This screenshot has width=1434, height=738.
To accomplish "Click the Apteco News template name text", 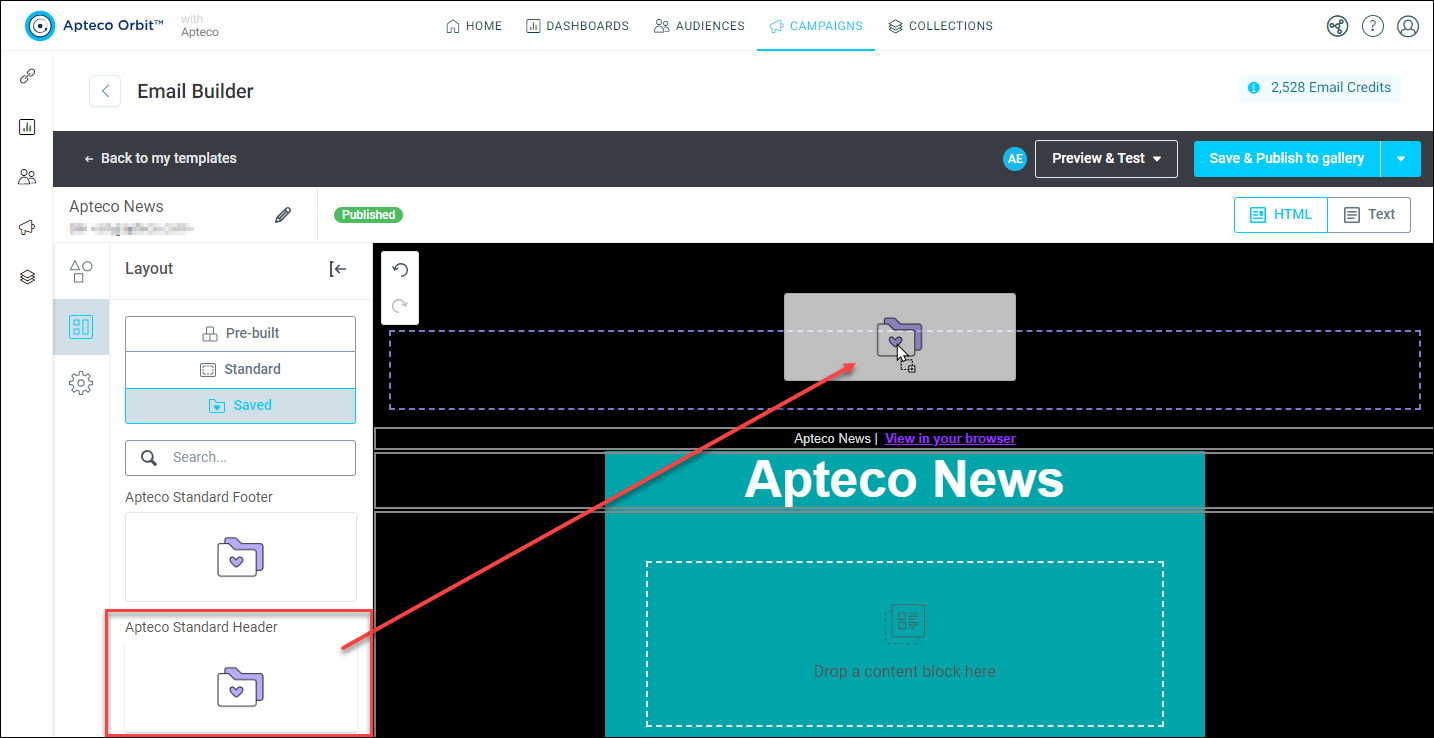I will point(117,207).
